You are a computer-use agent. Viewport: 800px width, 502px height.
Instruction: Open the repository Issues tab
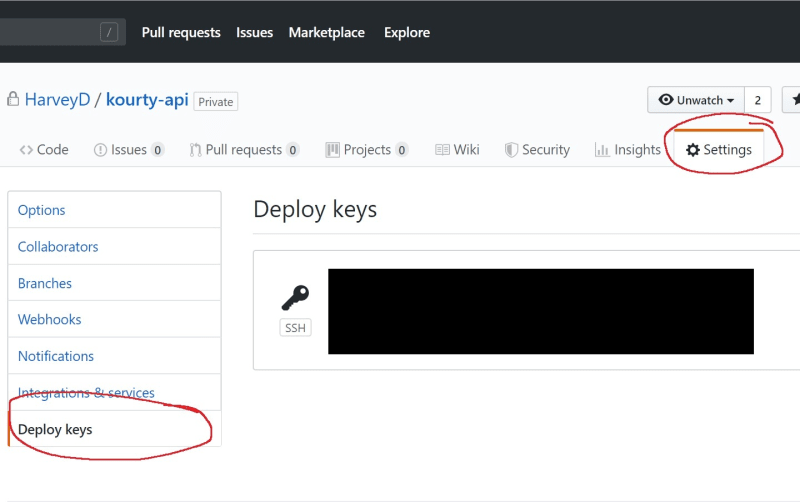pyautogui.click(x=129, y=149)
